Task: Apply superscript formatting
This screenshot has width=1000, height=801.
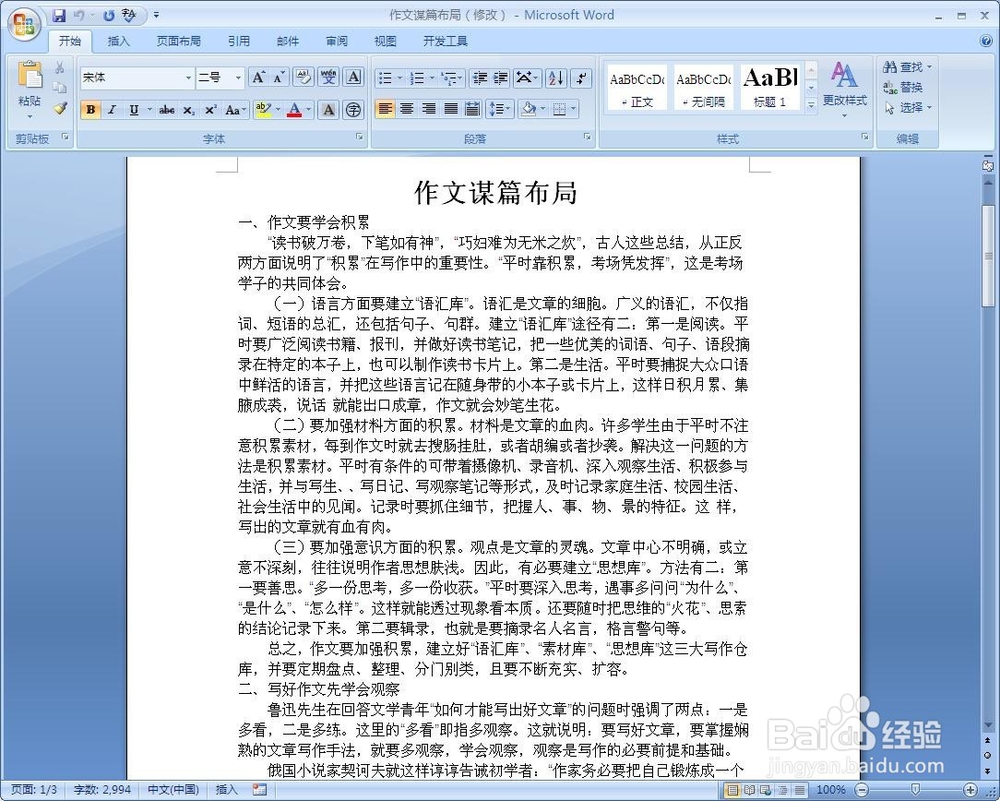Action: pyautogui.click(x=210, y=110)
